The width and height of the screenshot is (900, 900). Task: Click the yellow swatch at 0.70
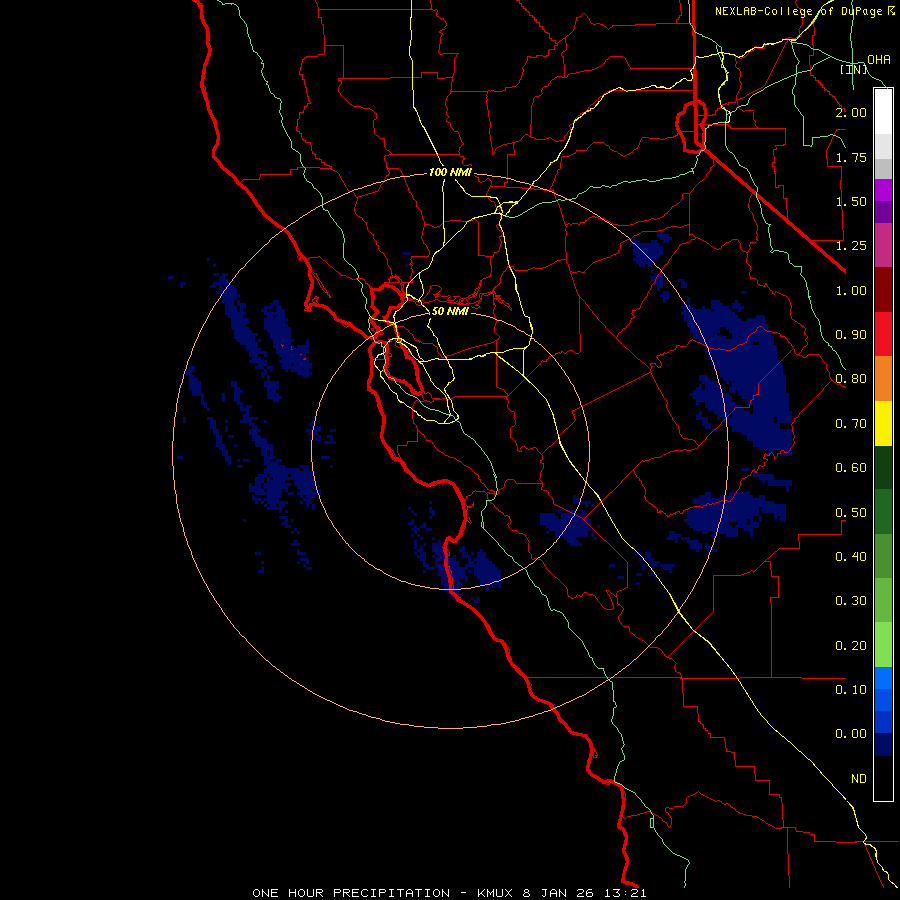tap(883, 423)
